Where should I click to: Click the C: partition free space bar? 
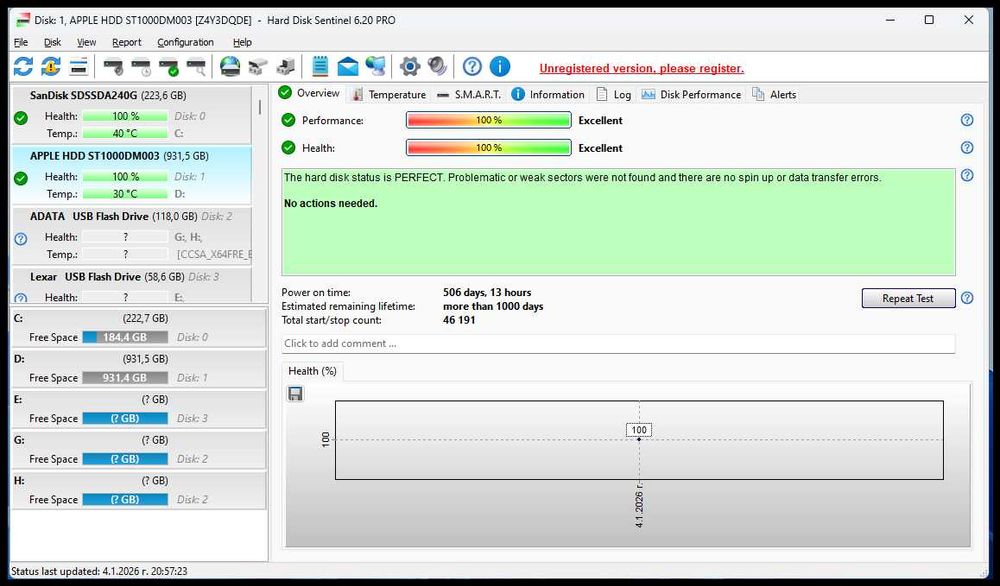[125, 337]
